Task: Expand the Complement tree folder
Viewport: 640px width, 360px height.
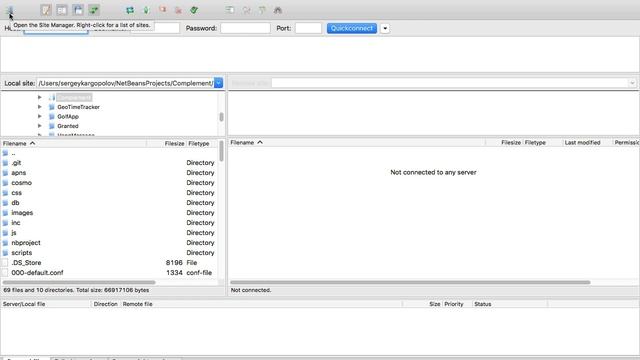Action: (x=40, y=97)
